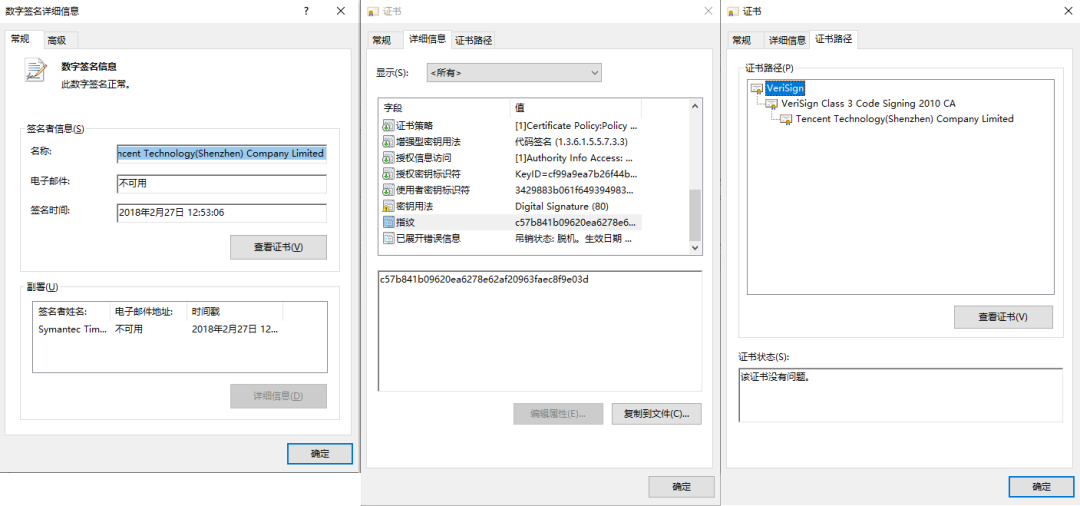Image resolution: width=1080 pixels, height=506 pixels.
Task: Click the 证书策略 field icon
Action: (388, 126)
